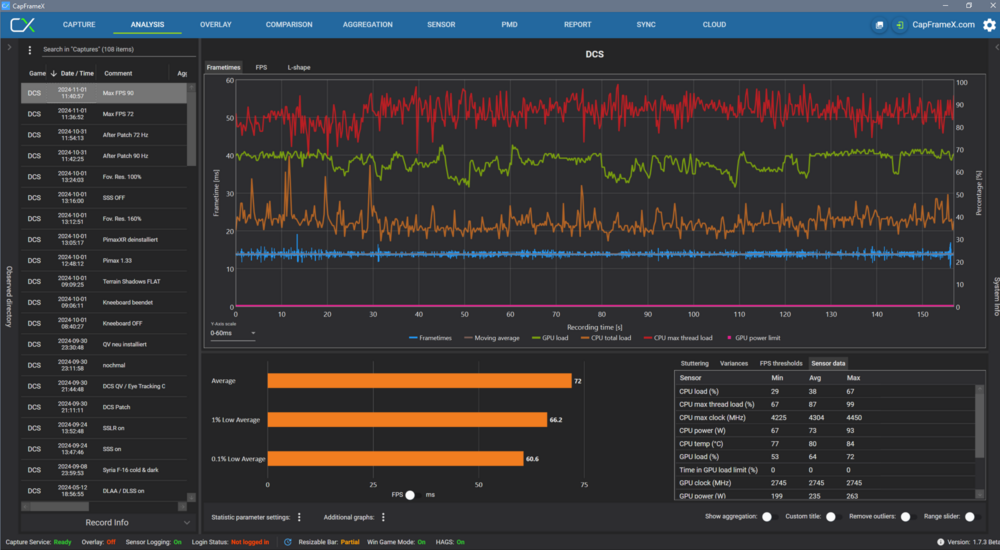Expand the Record Info panel
1000x550 pixels.
point(187,522)
